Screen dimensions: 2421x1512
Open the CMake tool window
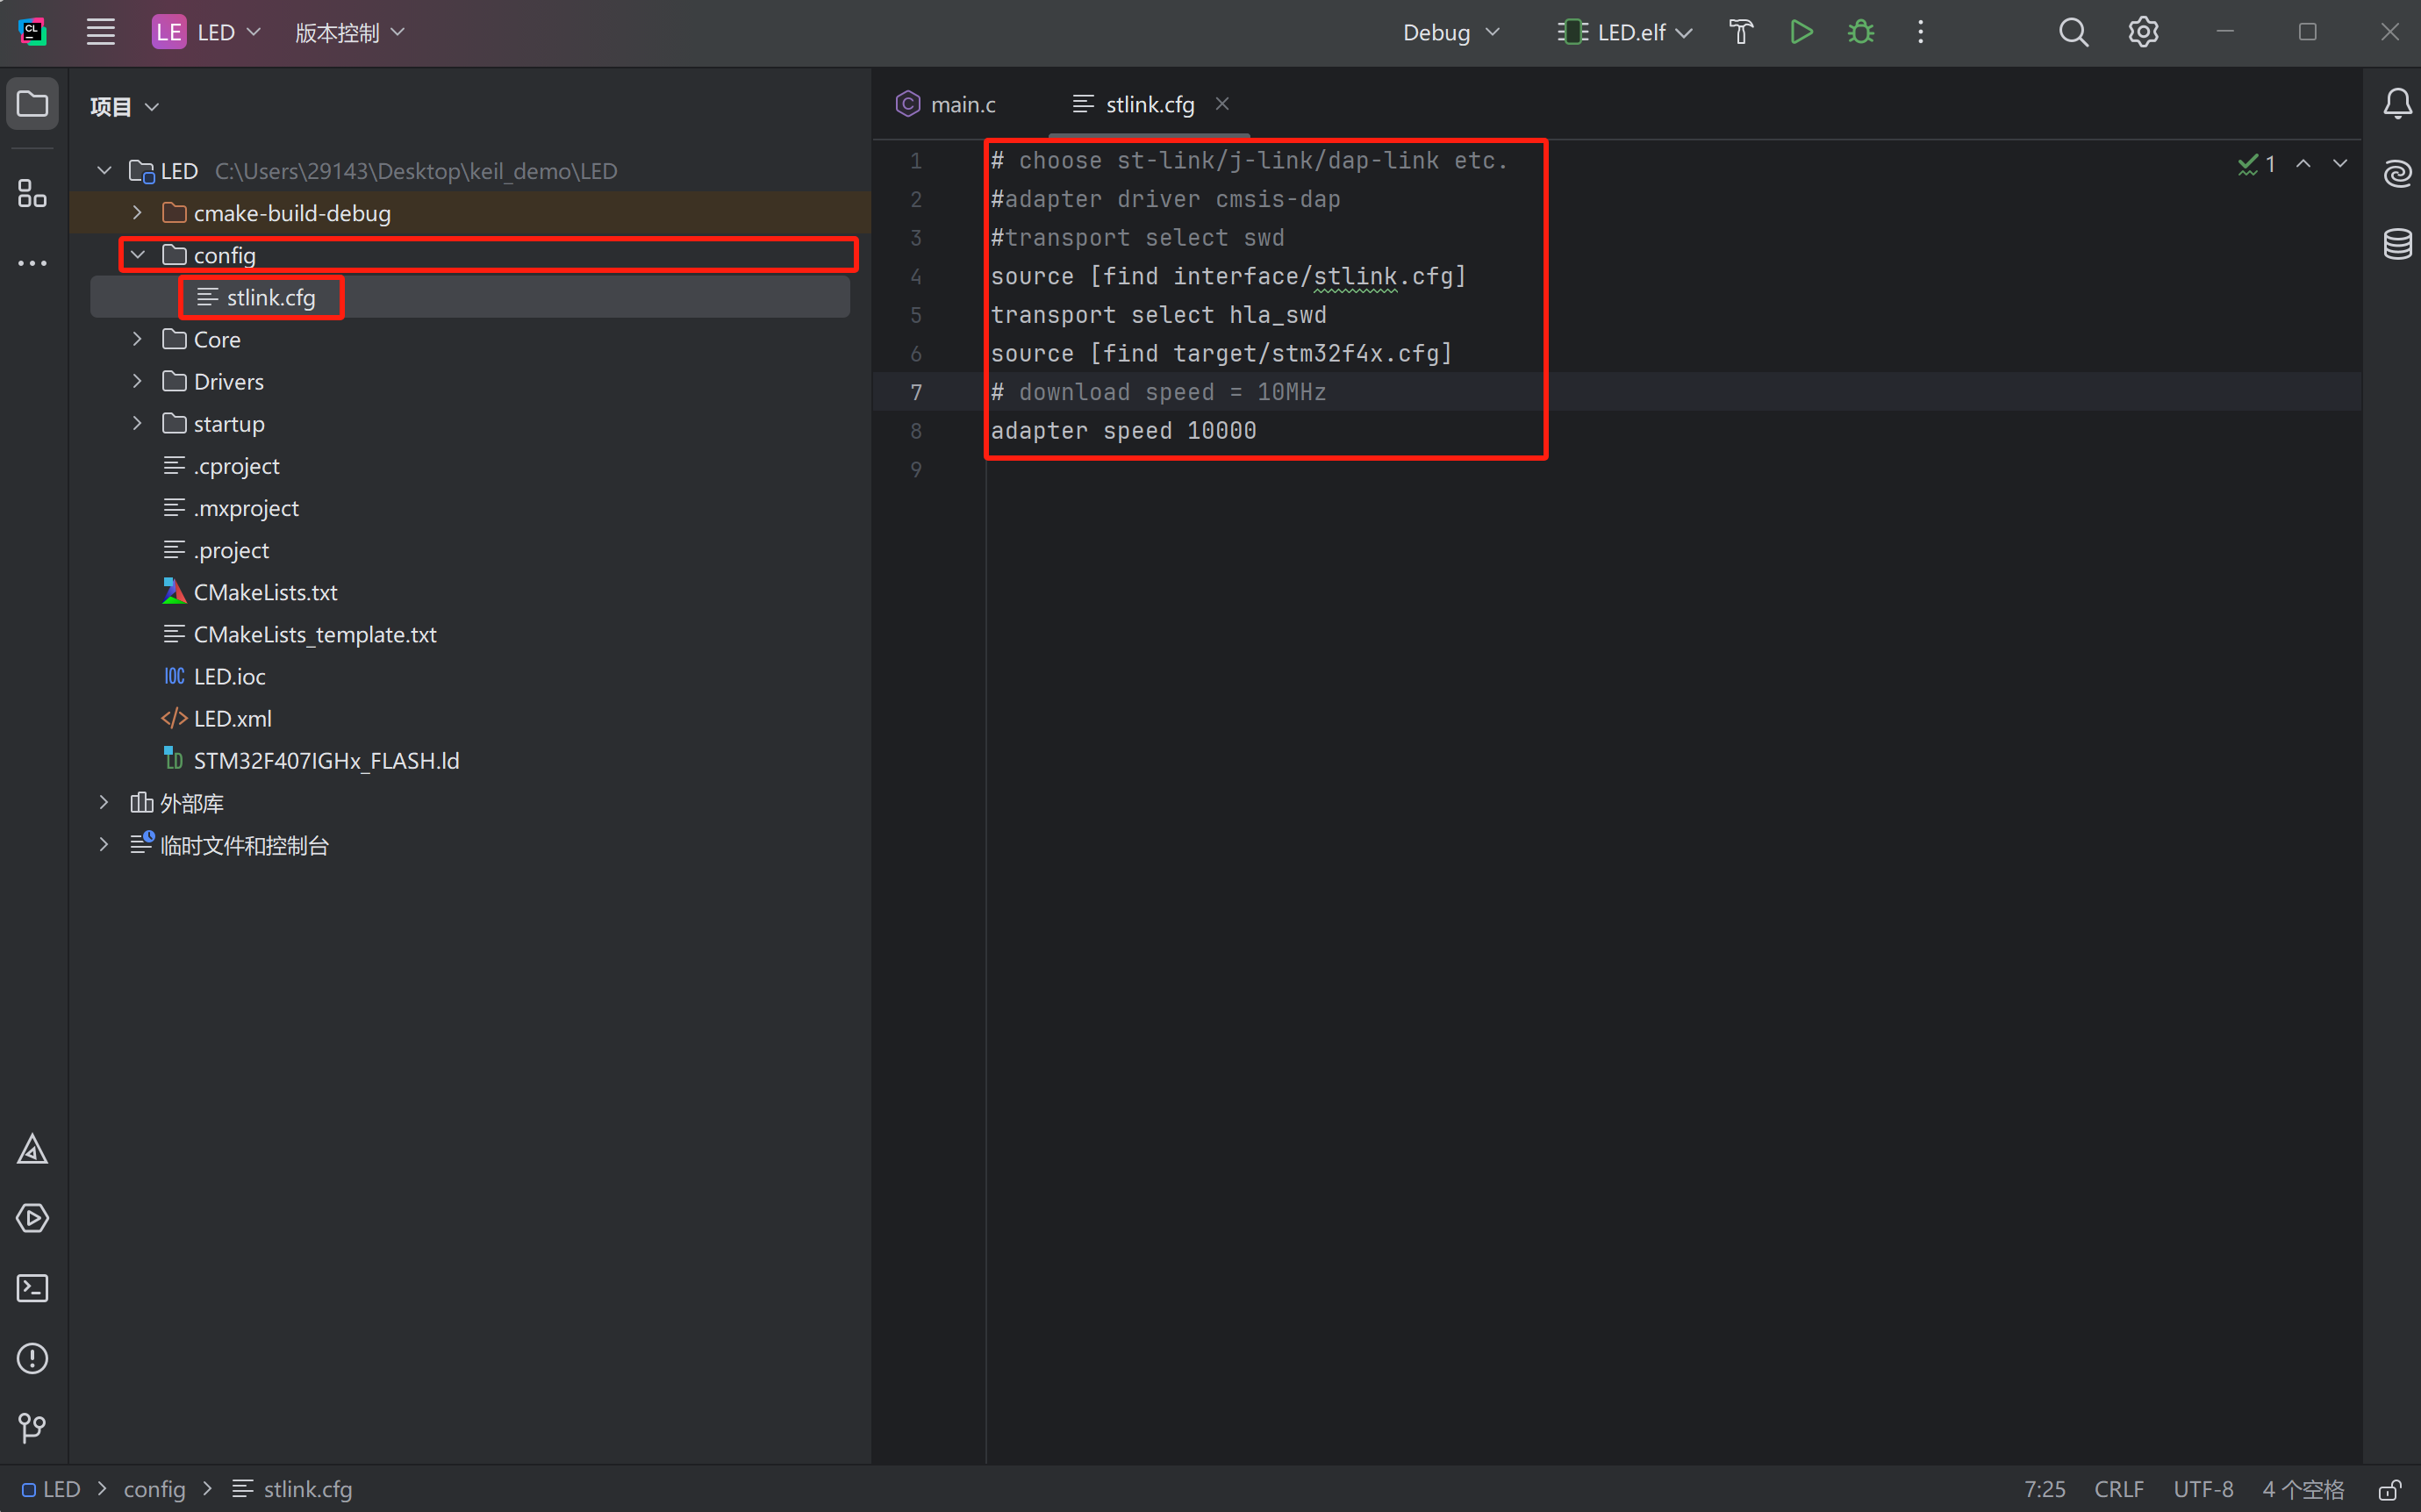(x=32, y=1149)
